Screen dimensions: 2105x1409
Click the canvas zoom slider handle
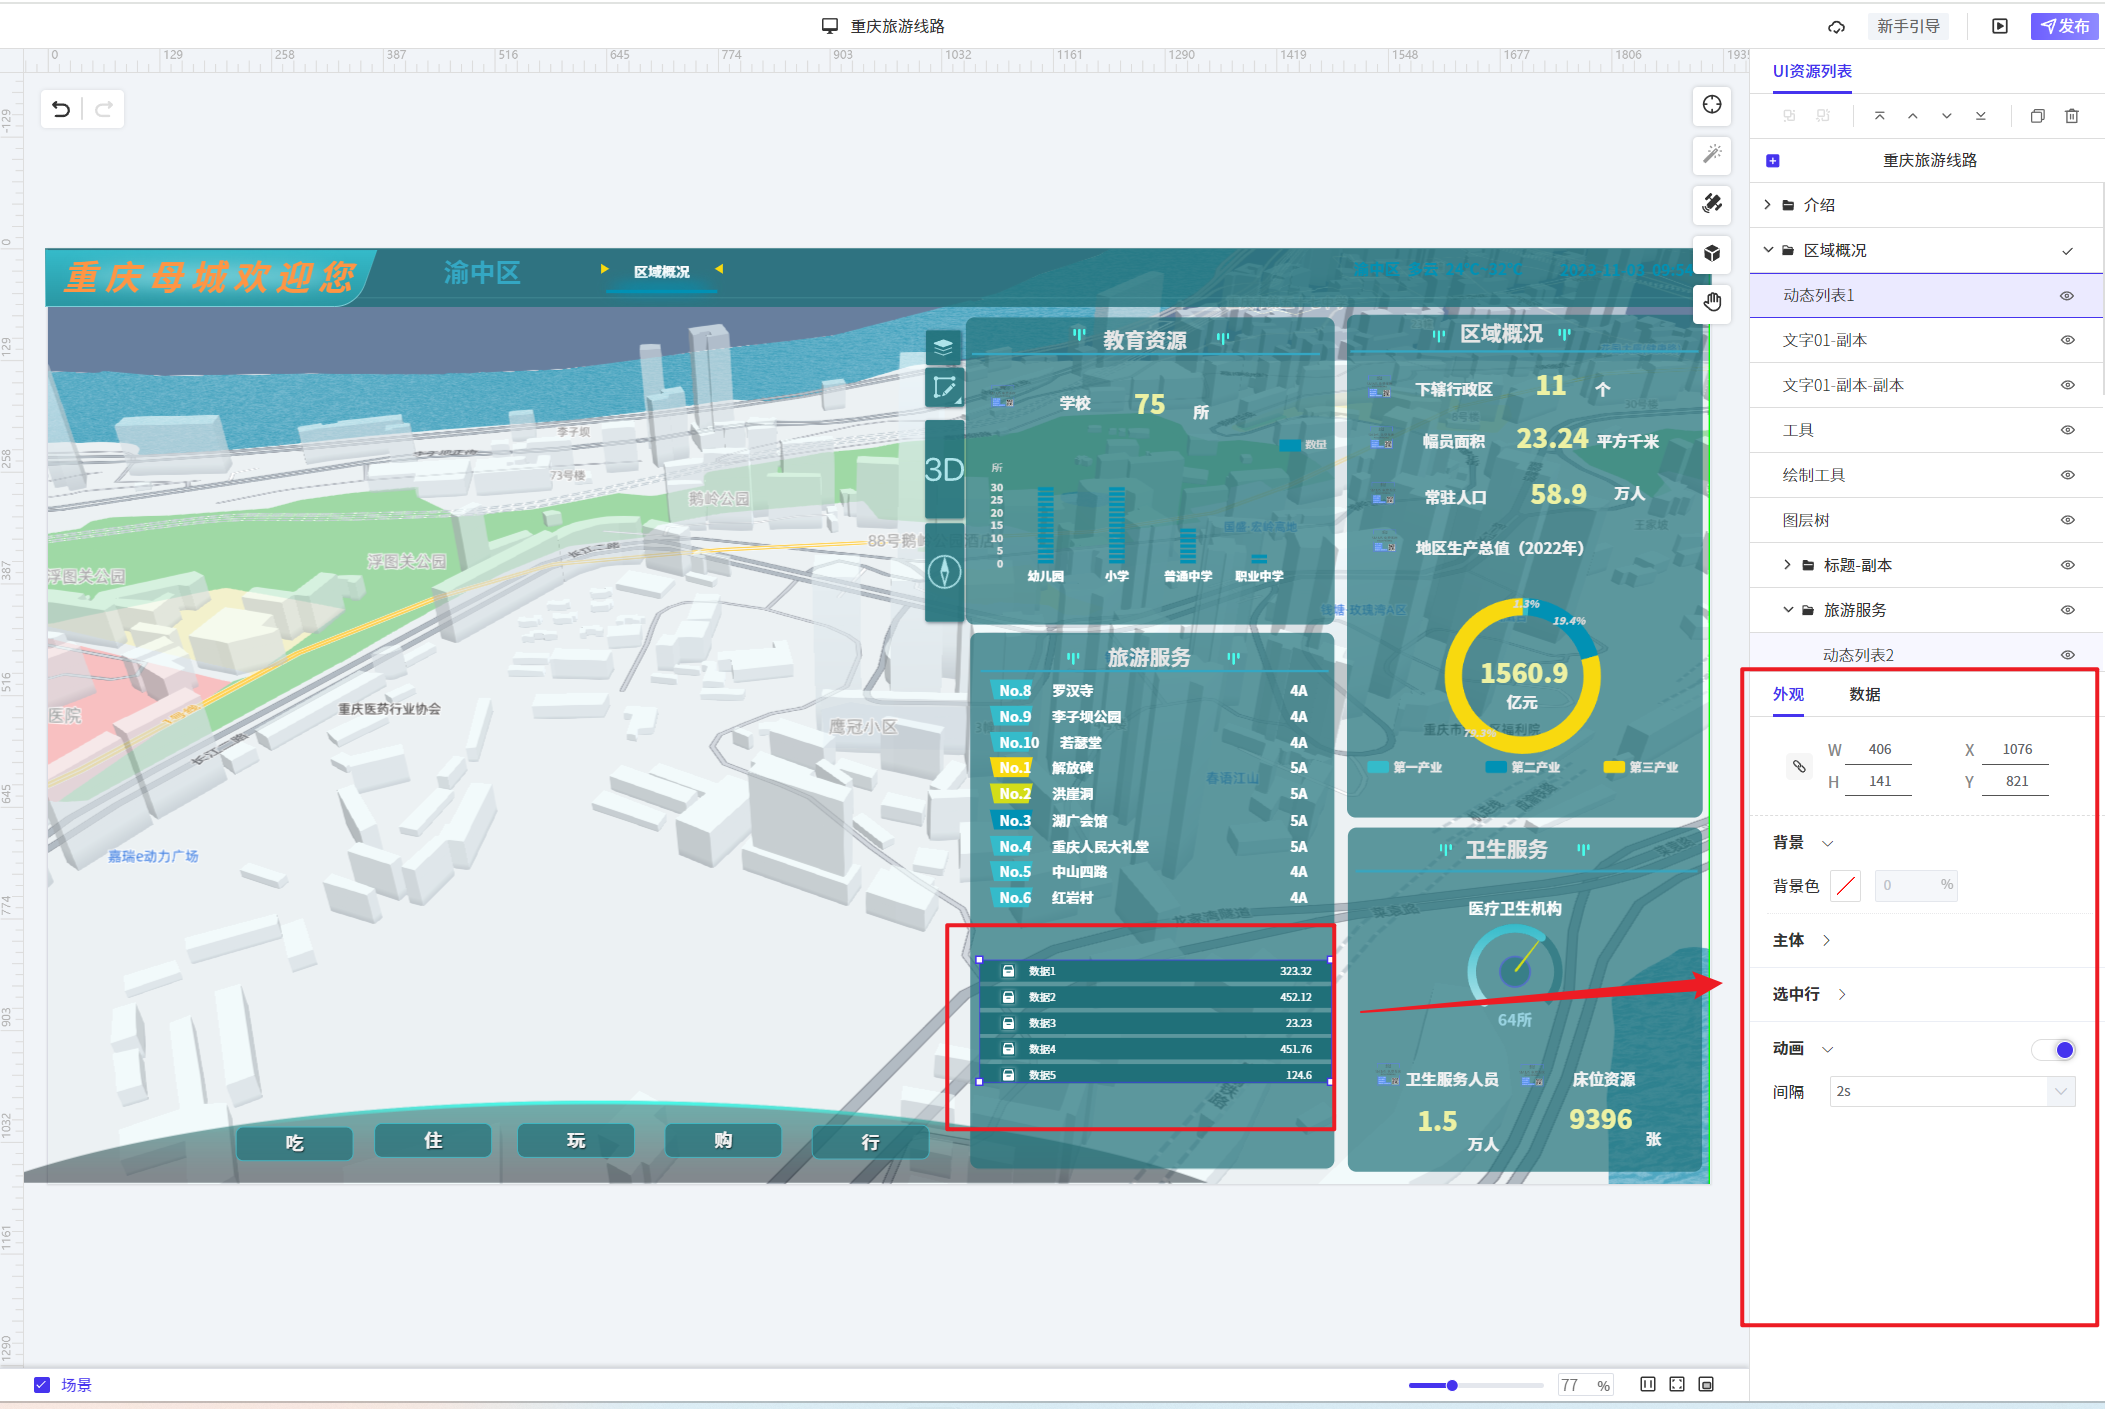(x=1452, y=1386)
